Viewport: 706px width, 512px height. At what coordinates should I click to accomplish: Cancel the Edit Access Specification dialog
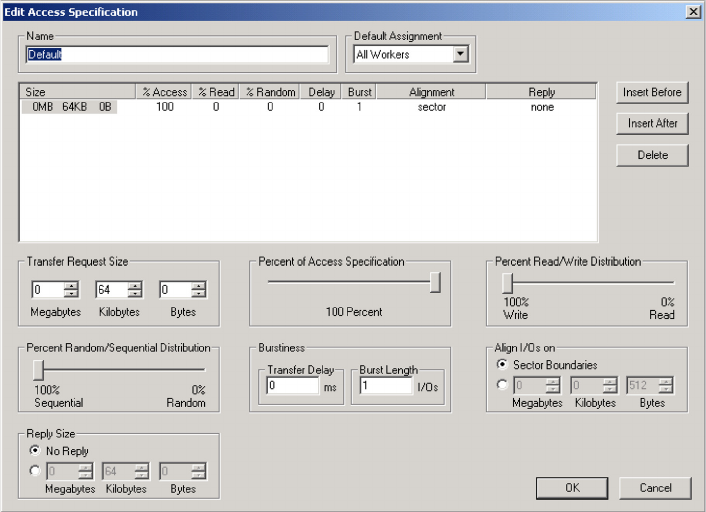click(x=654, y=488)
